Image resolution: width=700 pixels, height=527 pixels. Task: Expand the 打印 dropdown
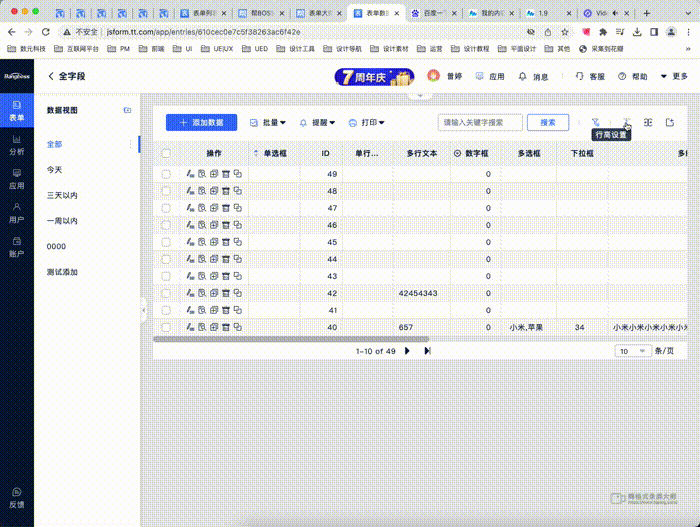pos(366,122)
